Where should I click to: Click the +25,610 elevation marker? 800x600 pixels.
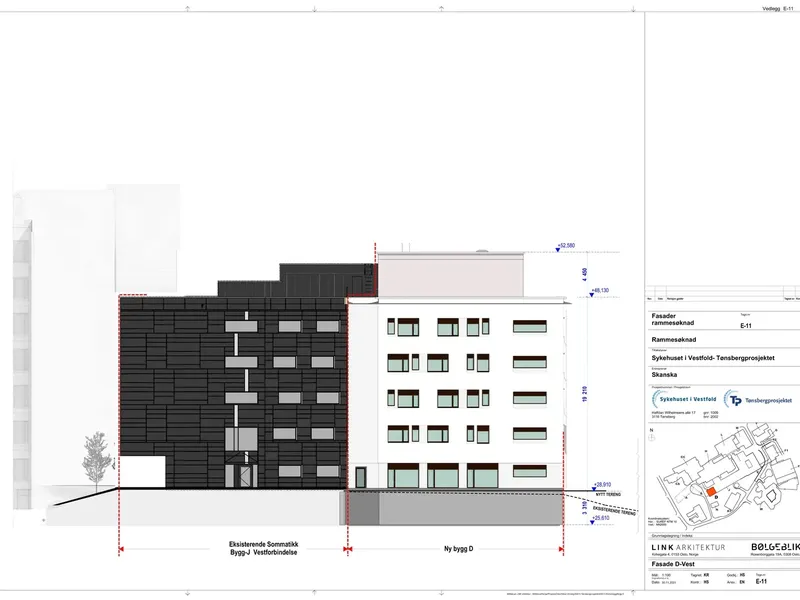coord(600,519)
